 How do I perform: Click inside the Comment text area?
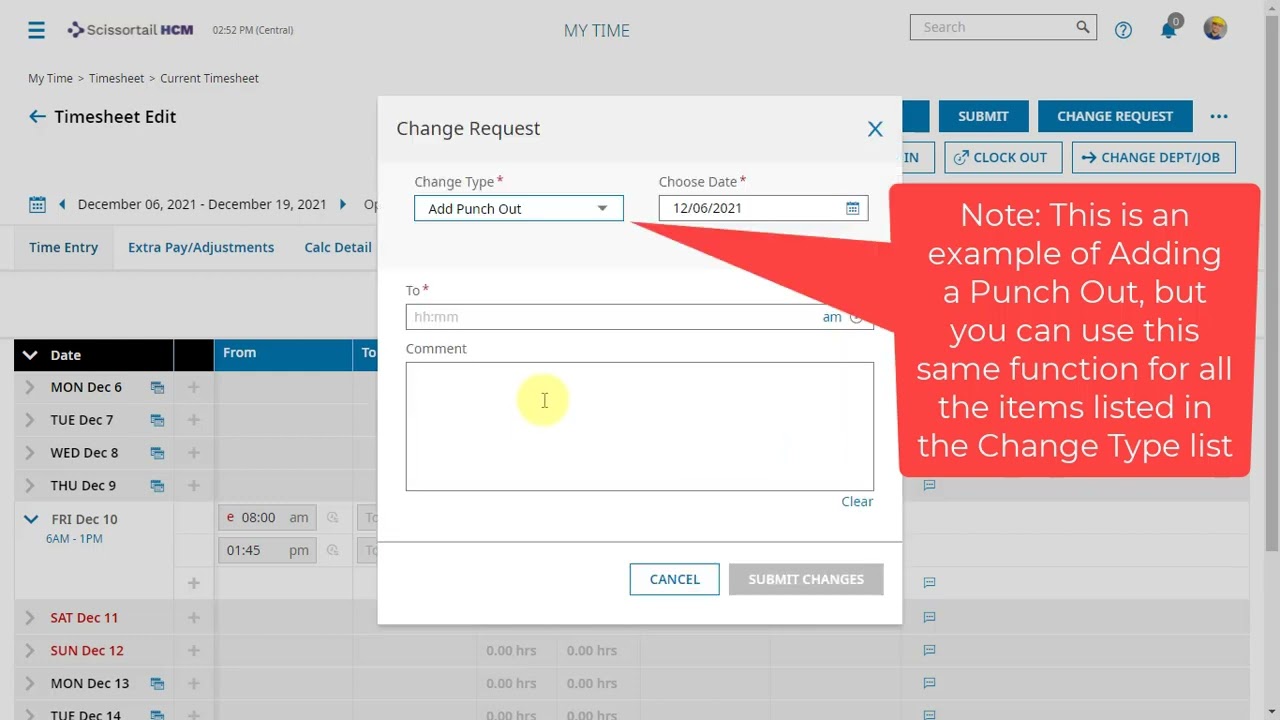[x=640, y=427]
